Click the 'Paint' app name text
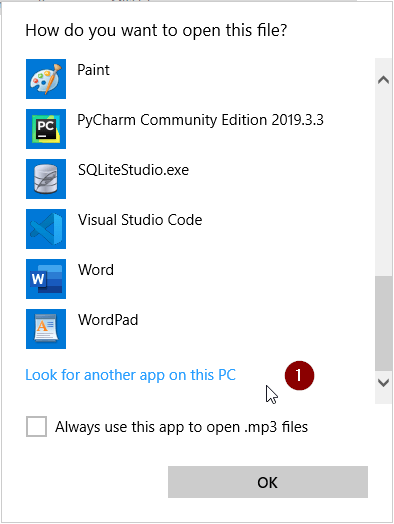394x524 pixels. click(x=93, y=70)
